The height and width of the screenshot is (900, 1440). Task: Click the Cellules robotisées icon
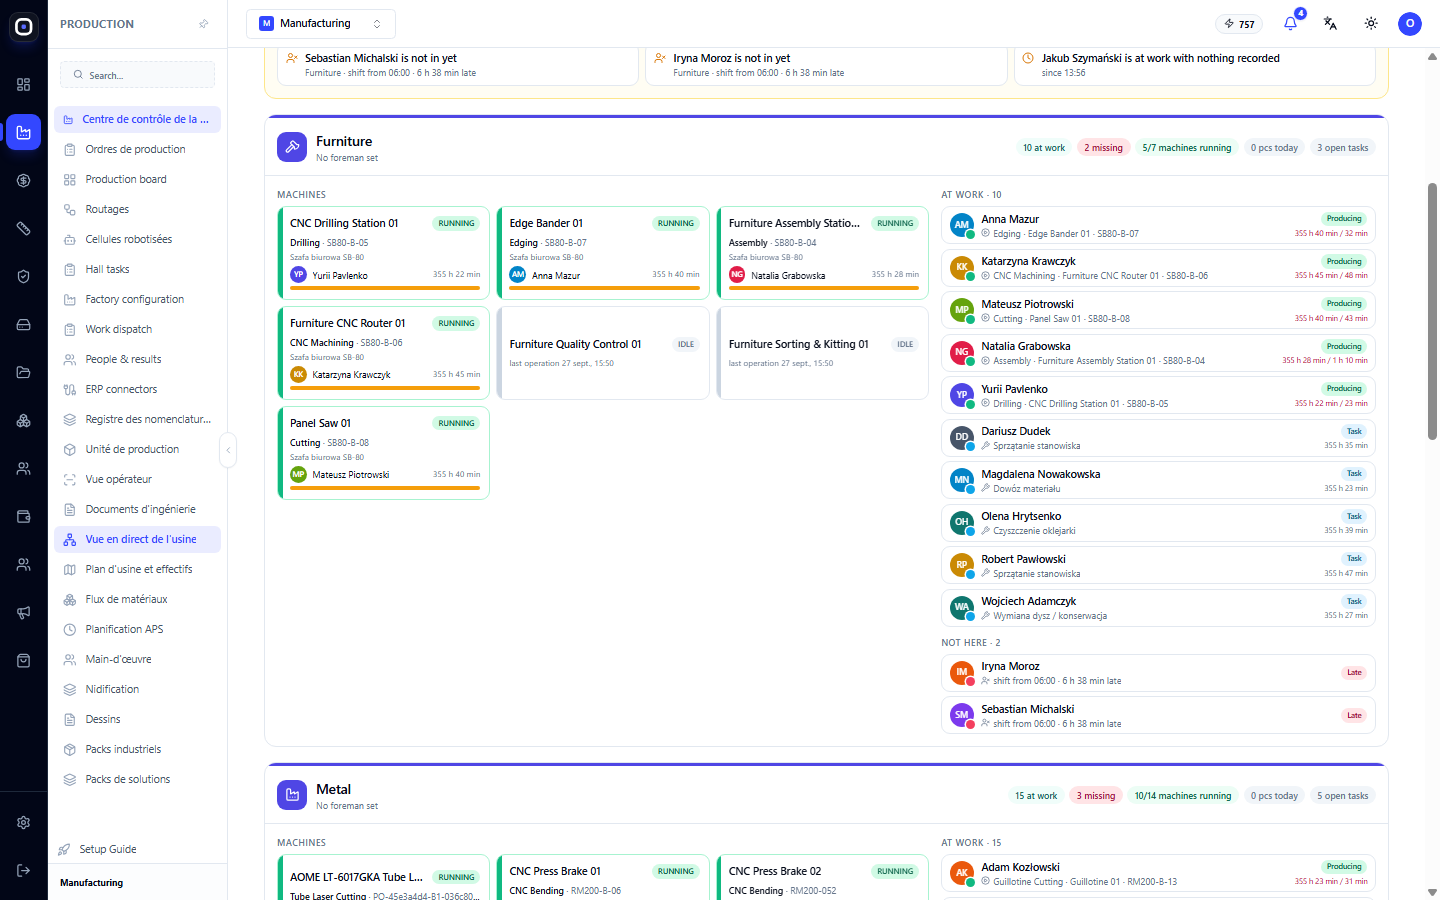pos(70,239)
